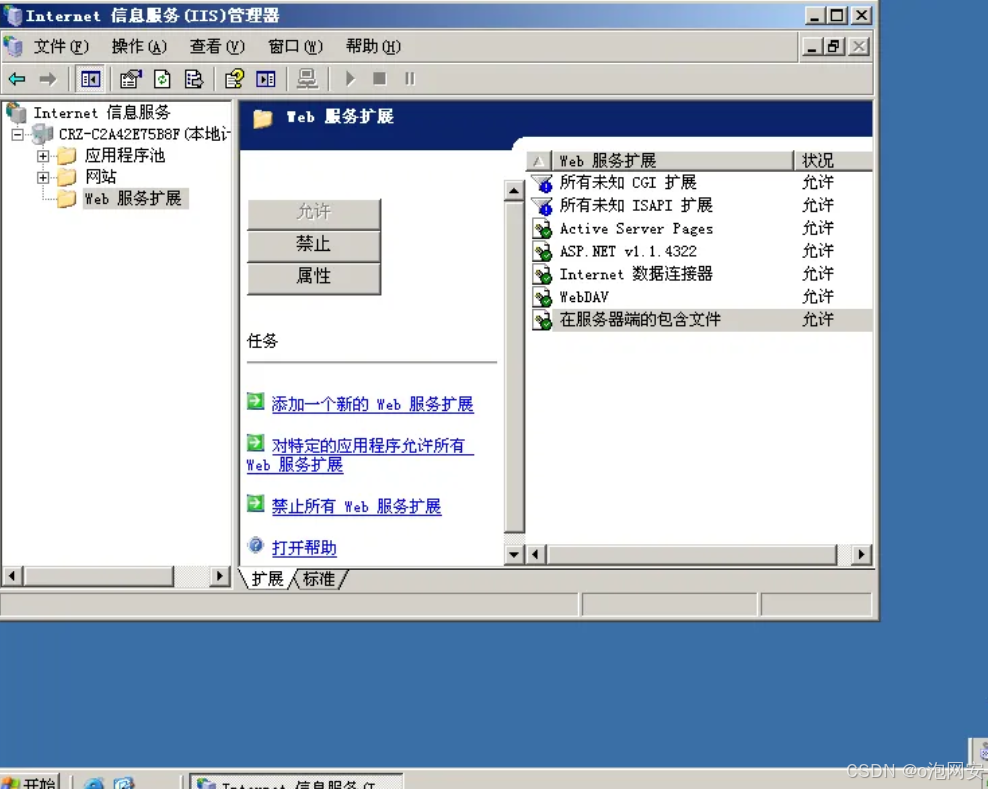Expand the 网站 tree node
Viewport: 988px width, 789px height.
[x=43, y=178]
